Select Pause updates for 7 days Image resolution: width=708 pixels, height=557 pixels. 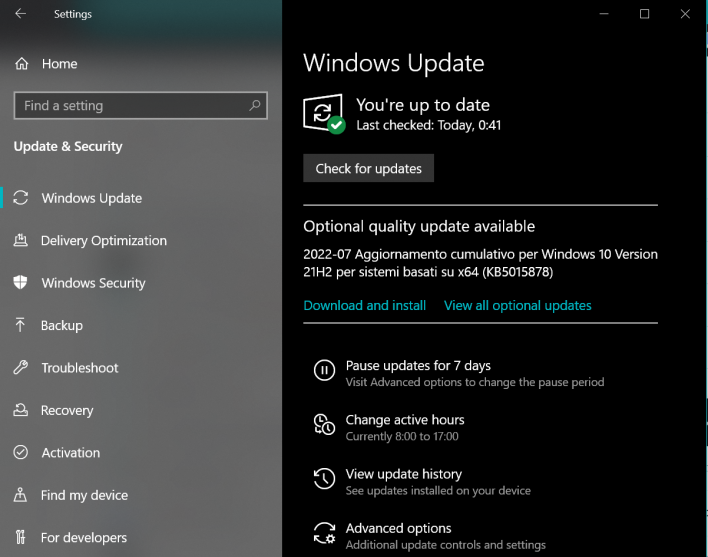tap(418, 365)
